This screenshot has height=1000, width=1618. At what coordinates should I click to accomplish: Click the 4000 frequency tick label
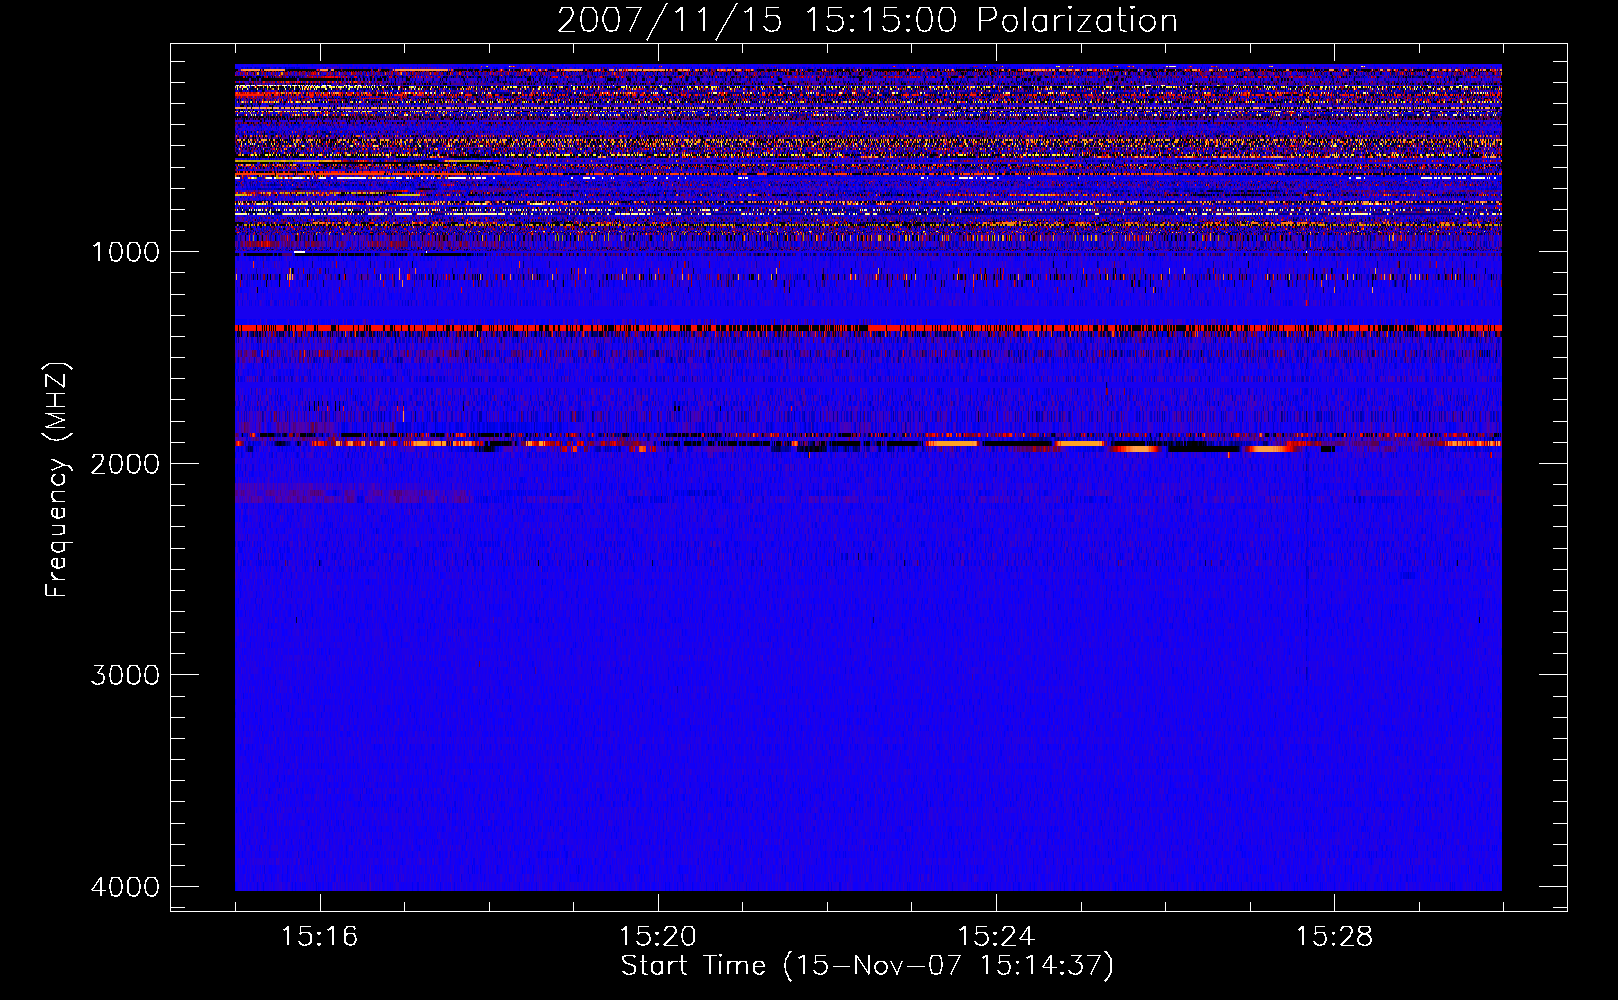[x=125, y=887]
